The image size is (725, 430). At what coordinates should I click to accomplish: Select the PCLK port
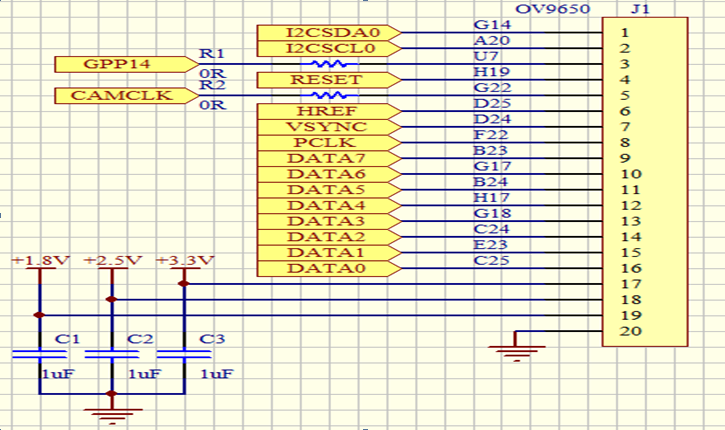(x=329, y=143)
